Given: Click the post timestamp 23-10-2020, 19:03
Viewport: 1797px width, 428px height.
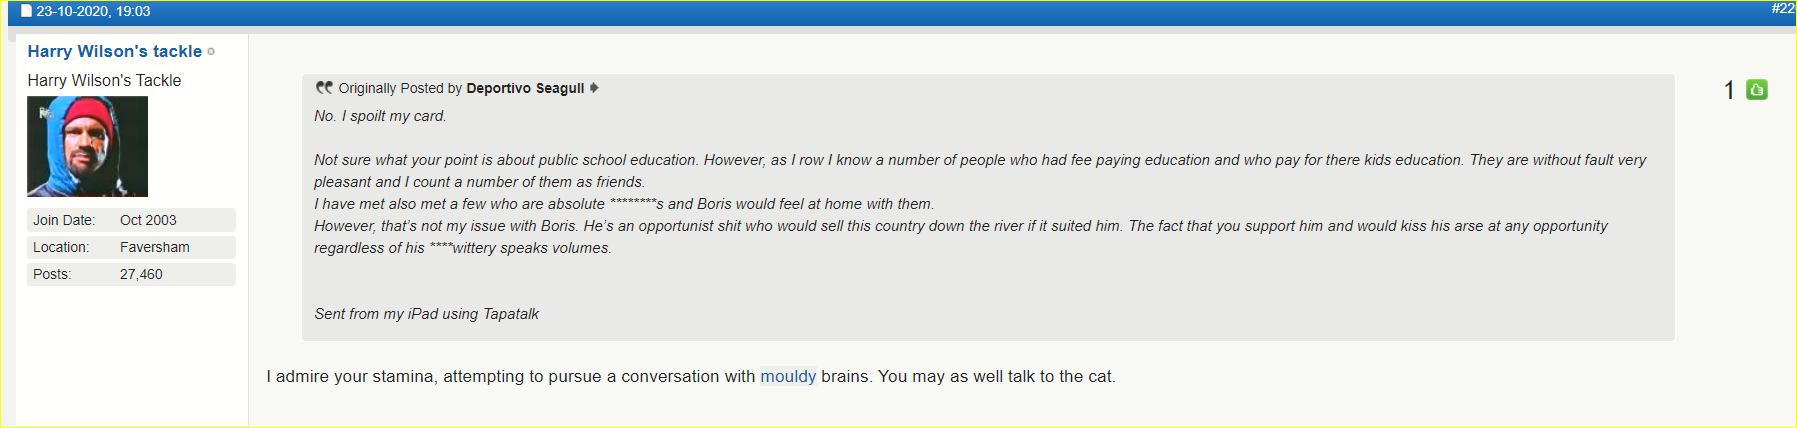Looking at the screenshot, I should coord(93,11).
